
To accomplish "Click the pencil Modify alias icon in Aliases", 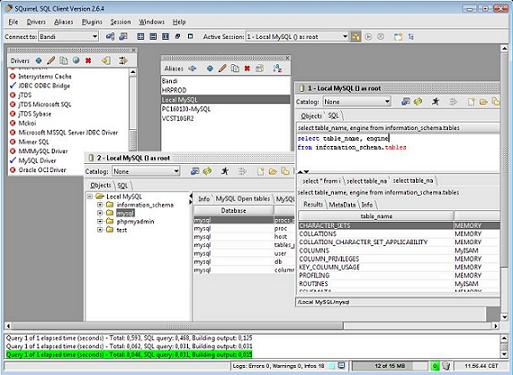I will pos(222,68).
